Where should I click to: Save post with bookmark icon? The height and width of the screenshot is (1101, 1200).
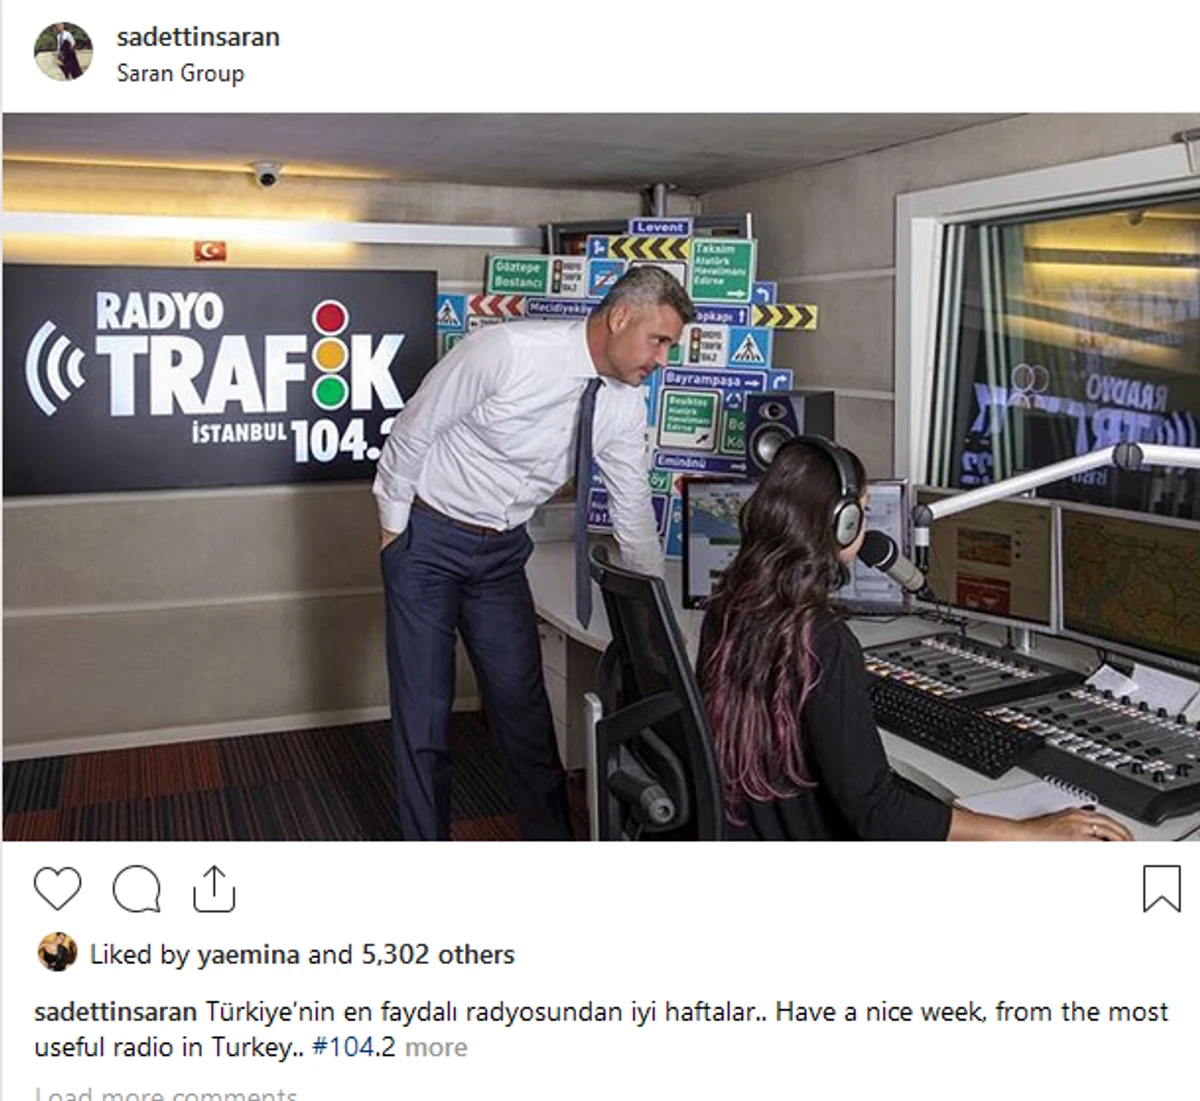pos(1161,888)
